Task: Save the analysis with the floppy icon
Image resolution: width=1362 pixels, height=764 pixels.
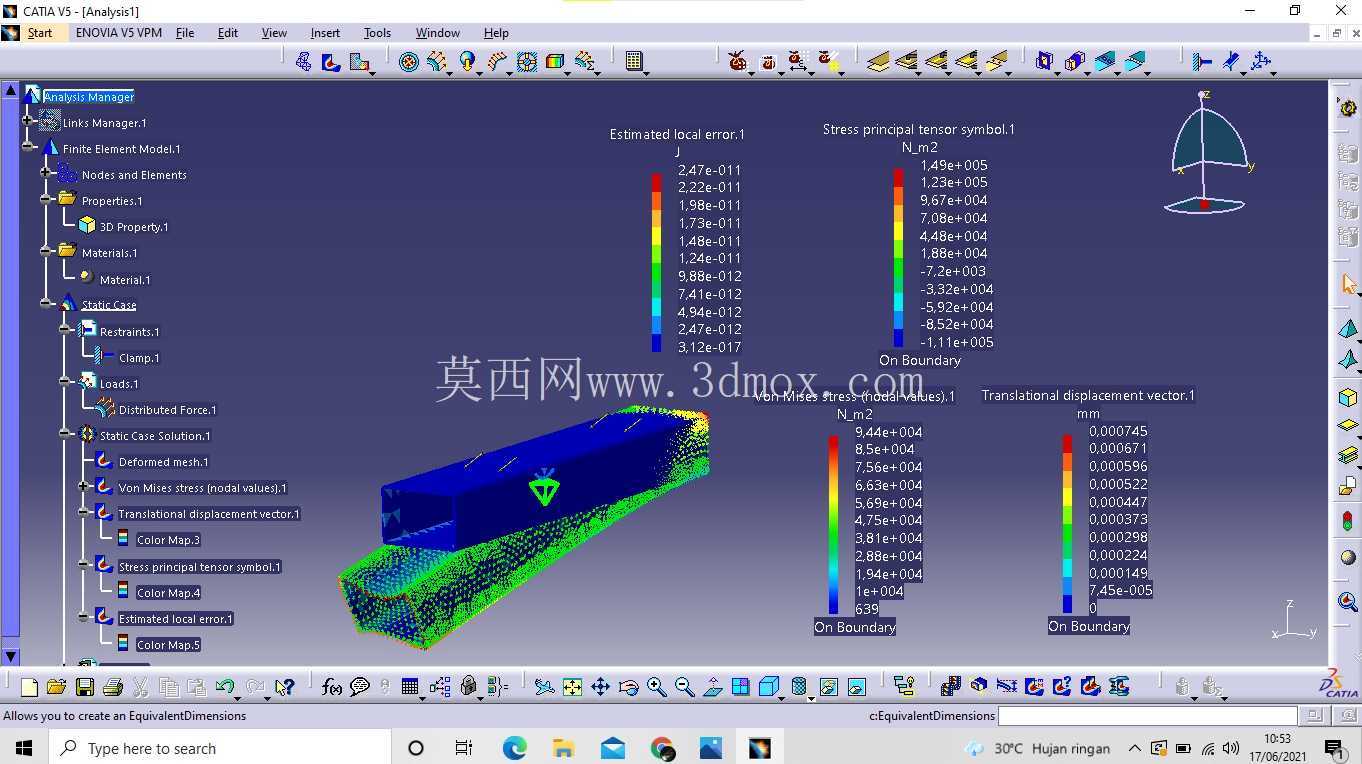Action: click(x=85, y=687)
